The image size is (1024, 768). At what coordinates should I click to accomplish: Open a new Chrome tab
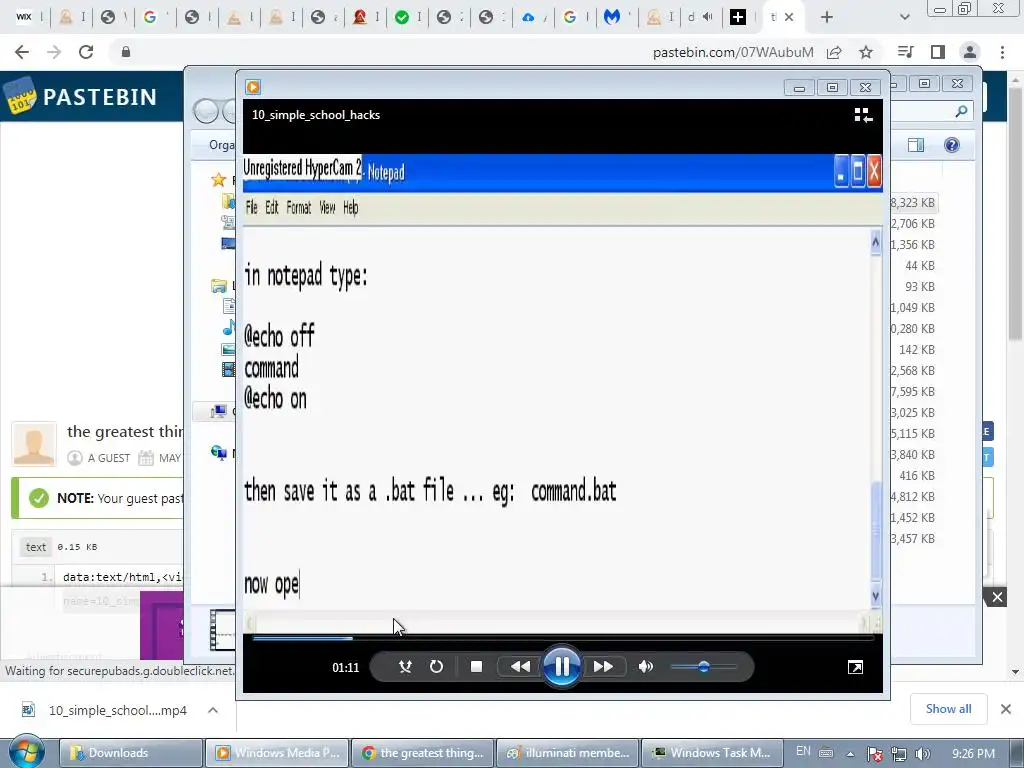827,18
